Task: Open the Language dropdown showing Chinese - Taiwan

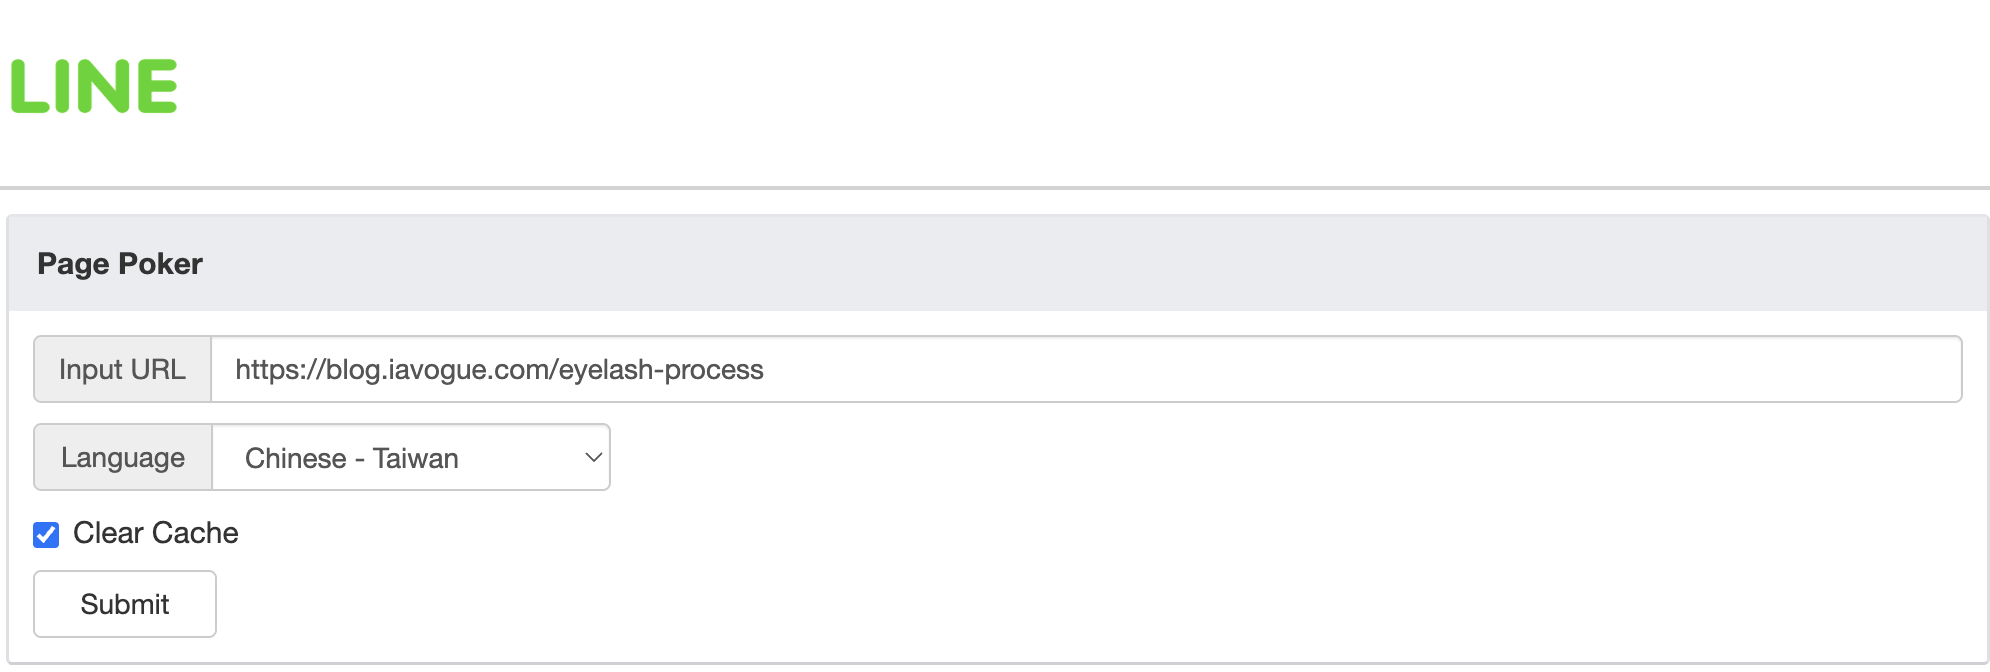Action: [411, 457]
